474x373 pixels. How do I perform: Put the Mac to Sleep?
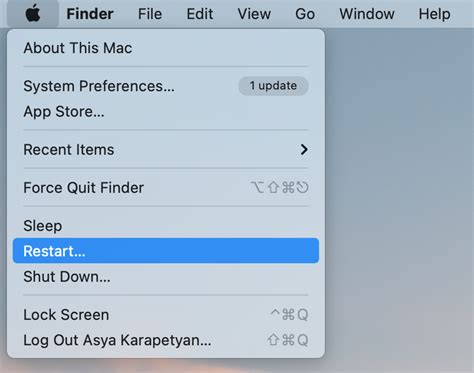[166, 226]
